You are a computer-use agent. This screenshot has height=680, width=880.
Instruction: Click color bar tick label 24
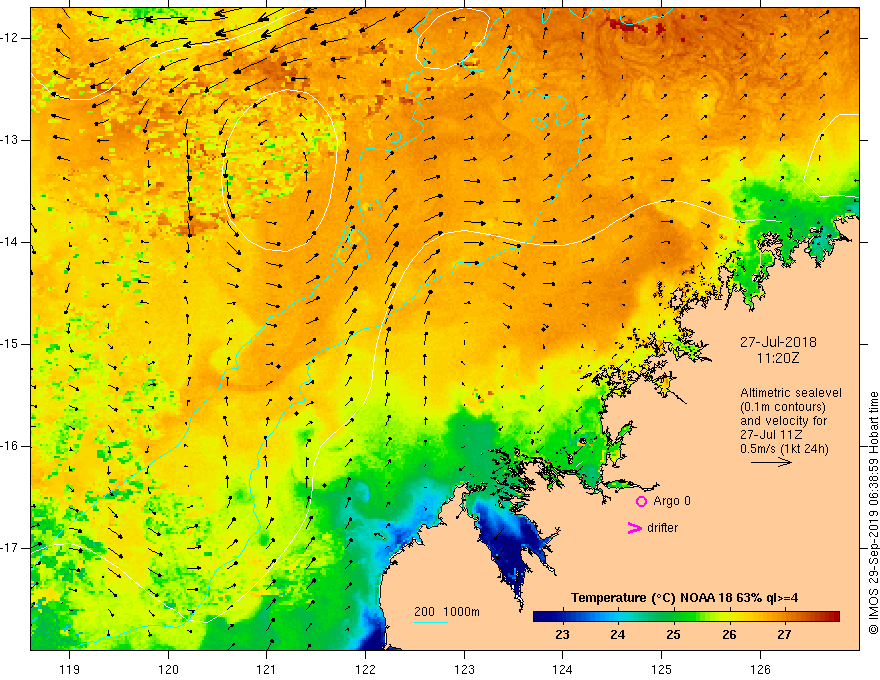click(x=618, y=635)
